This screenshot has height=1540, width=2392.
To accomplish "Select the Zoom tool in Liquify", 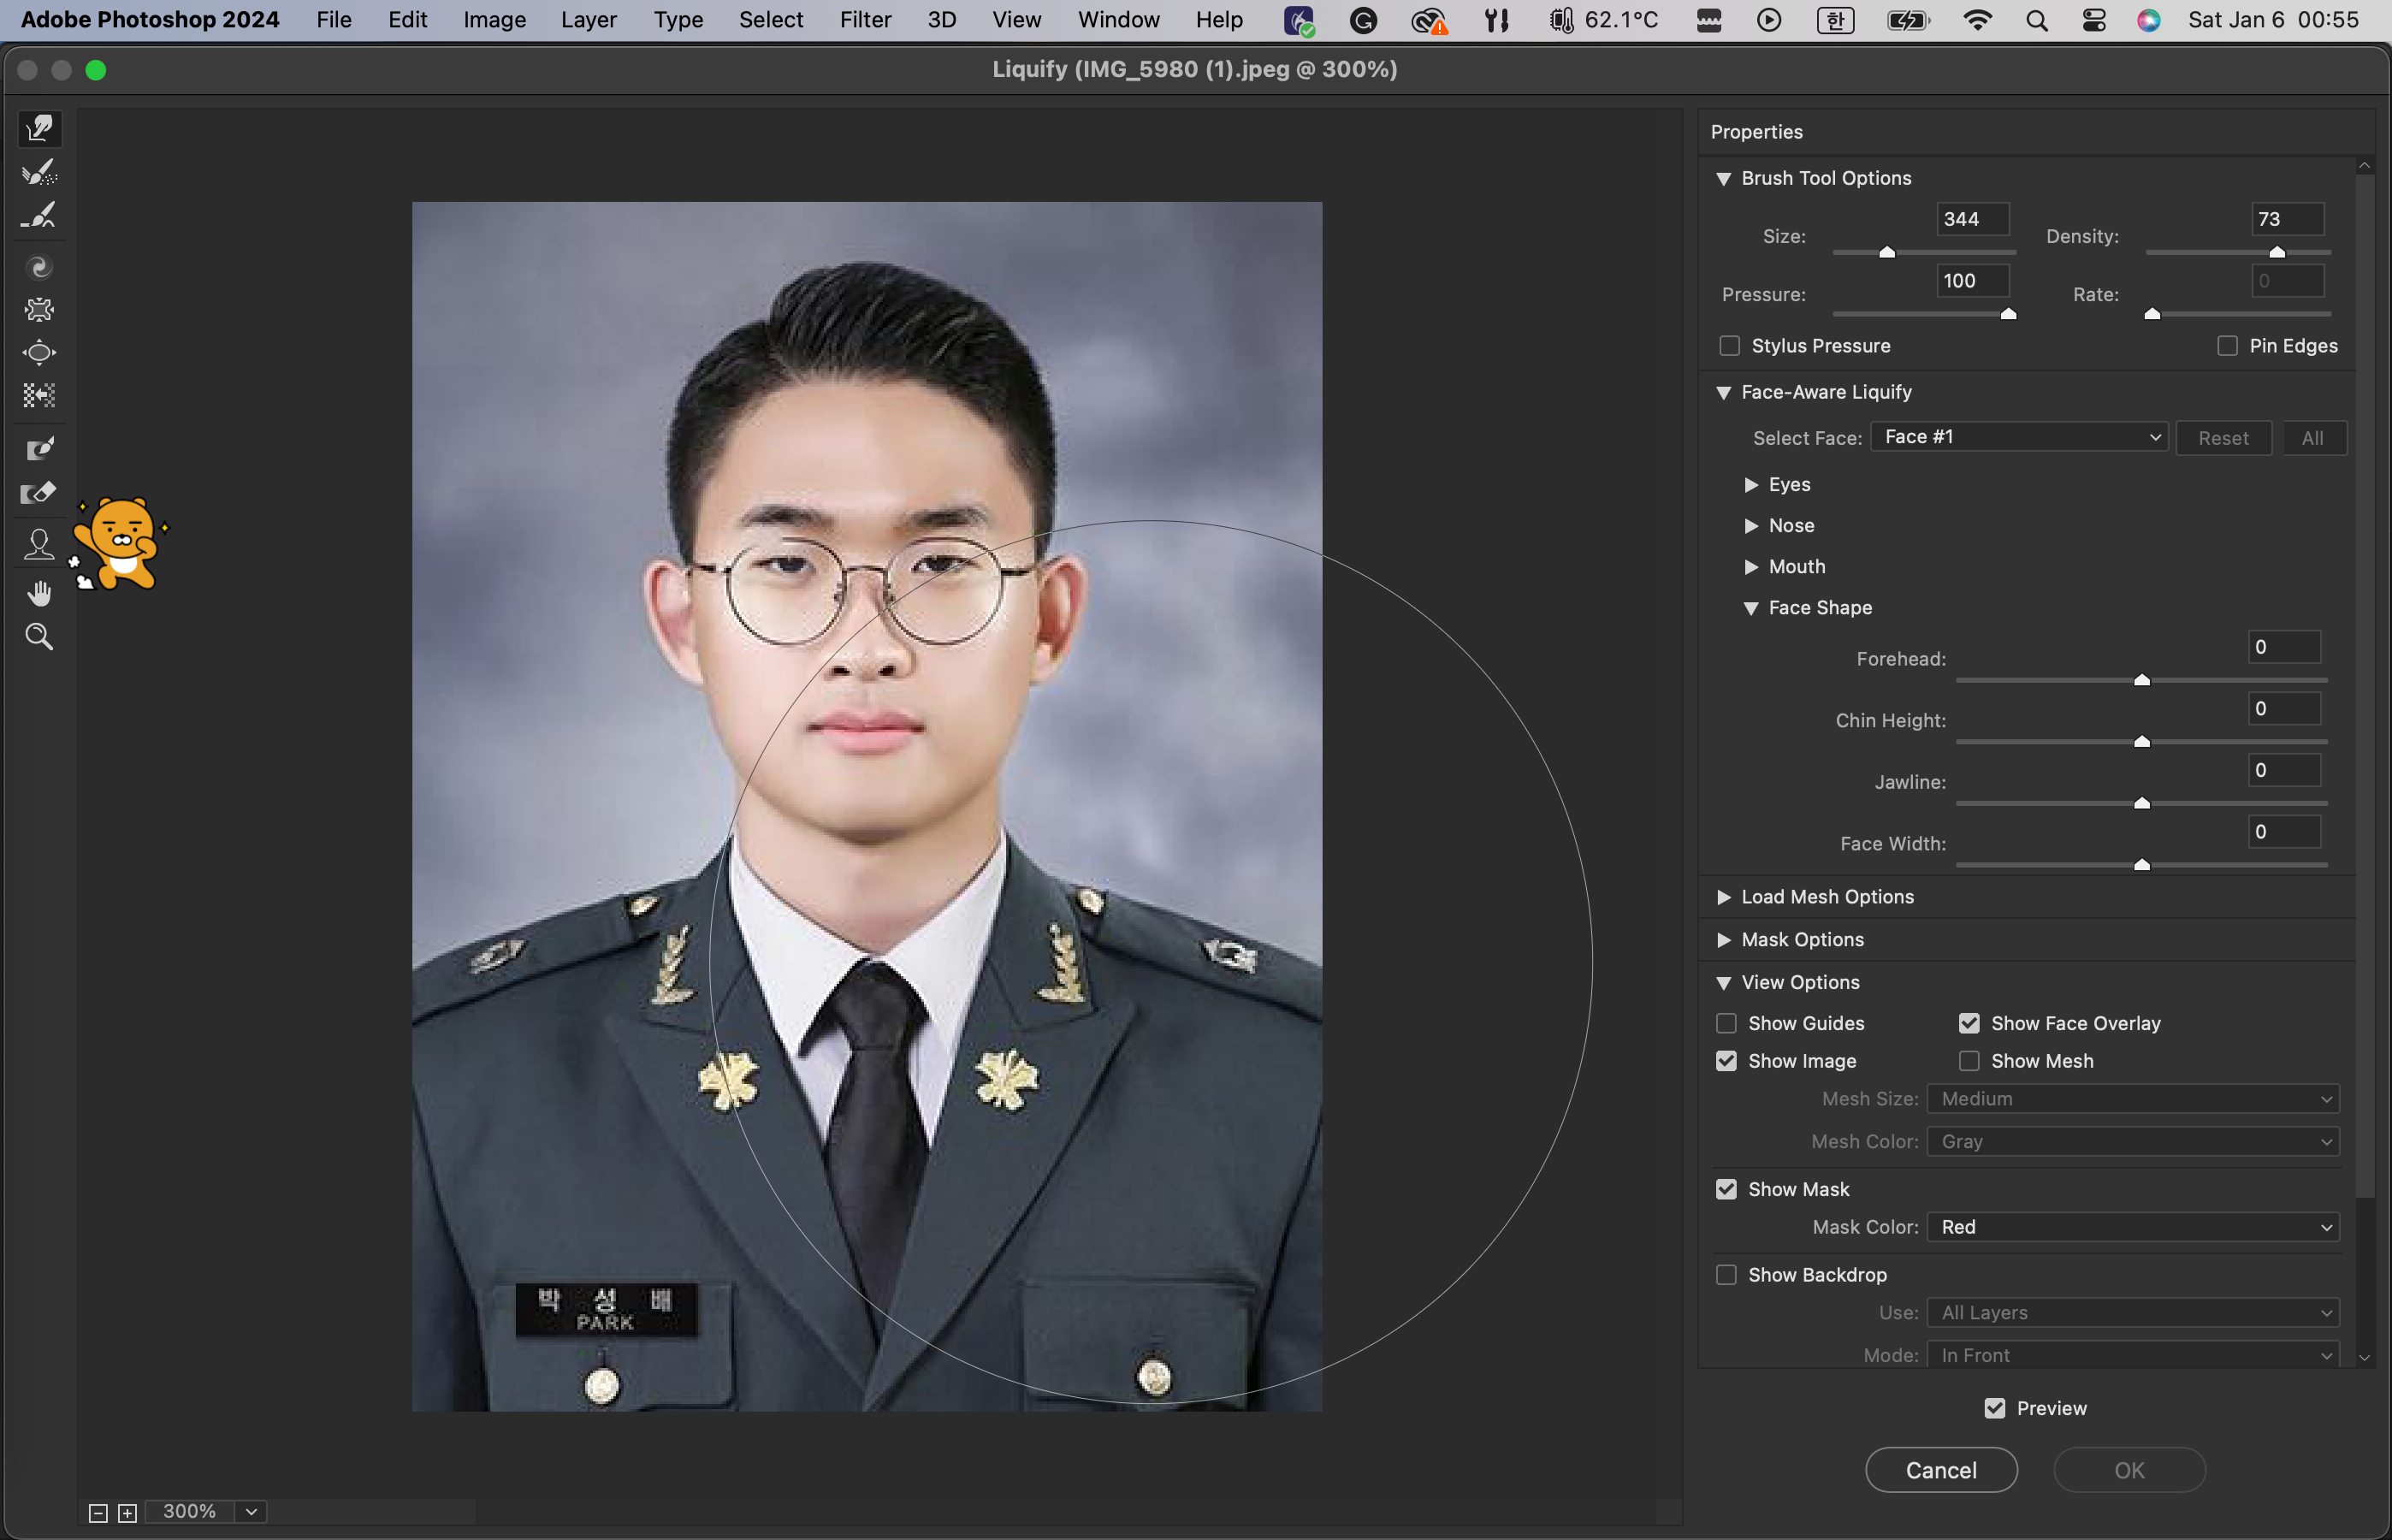I will pyautogui.click(x=39, y=636).
